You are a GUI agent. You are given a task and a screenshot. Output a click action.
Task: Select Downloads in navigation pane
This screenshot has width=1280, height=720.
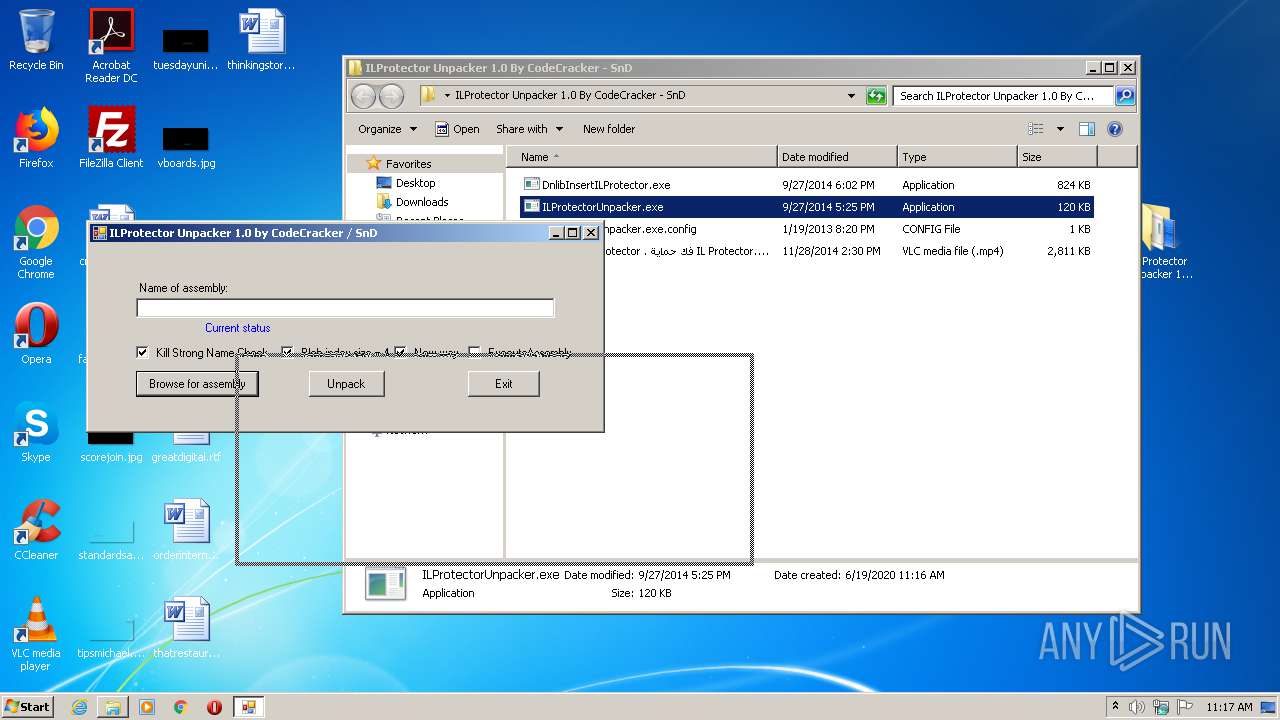[422, 202]
